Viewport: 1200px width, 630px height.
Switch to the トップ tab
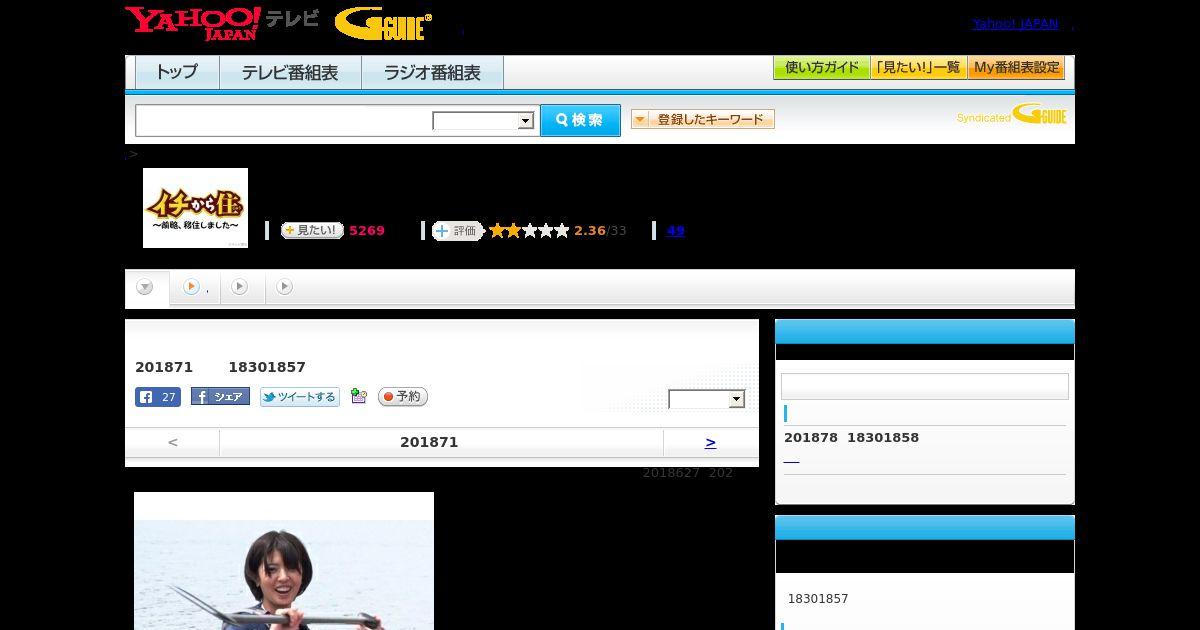click(x=177, y=73)
